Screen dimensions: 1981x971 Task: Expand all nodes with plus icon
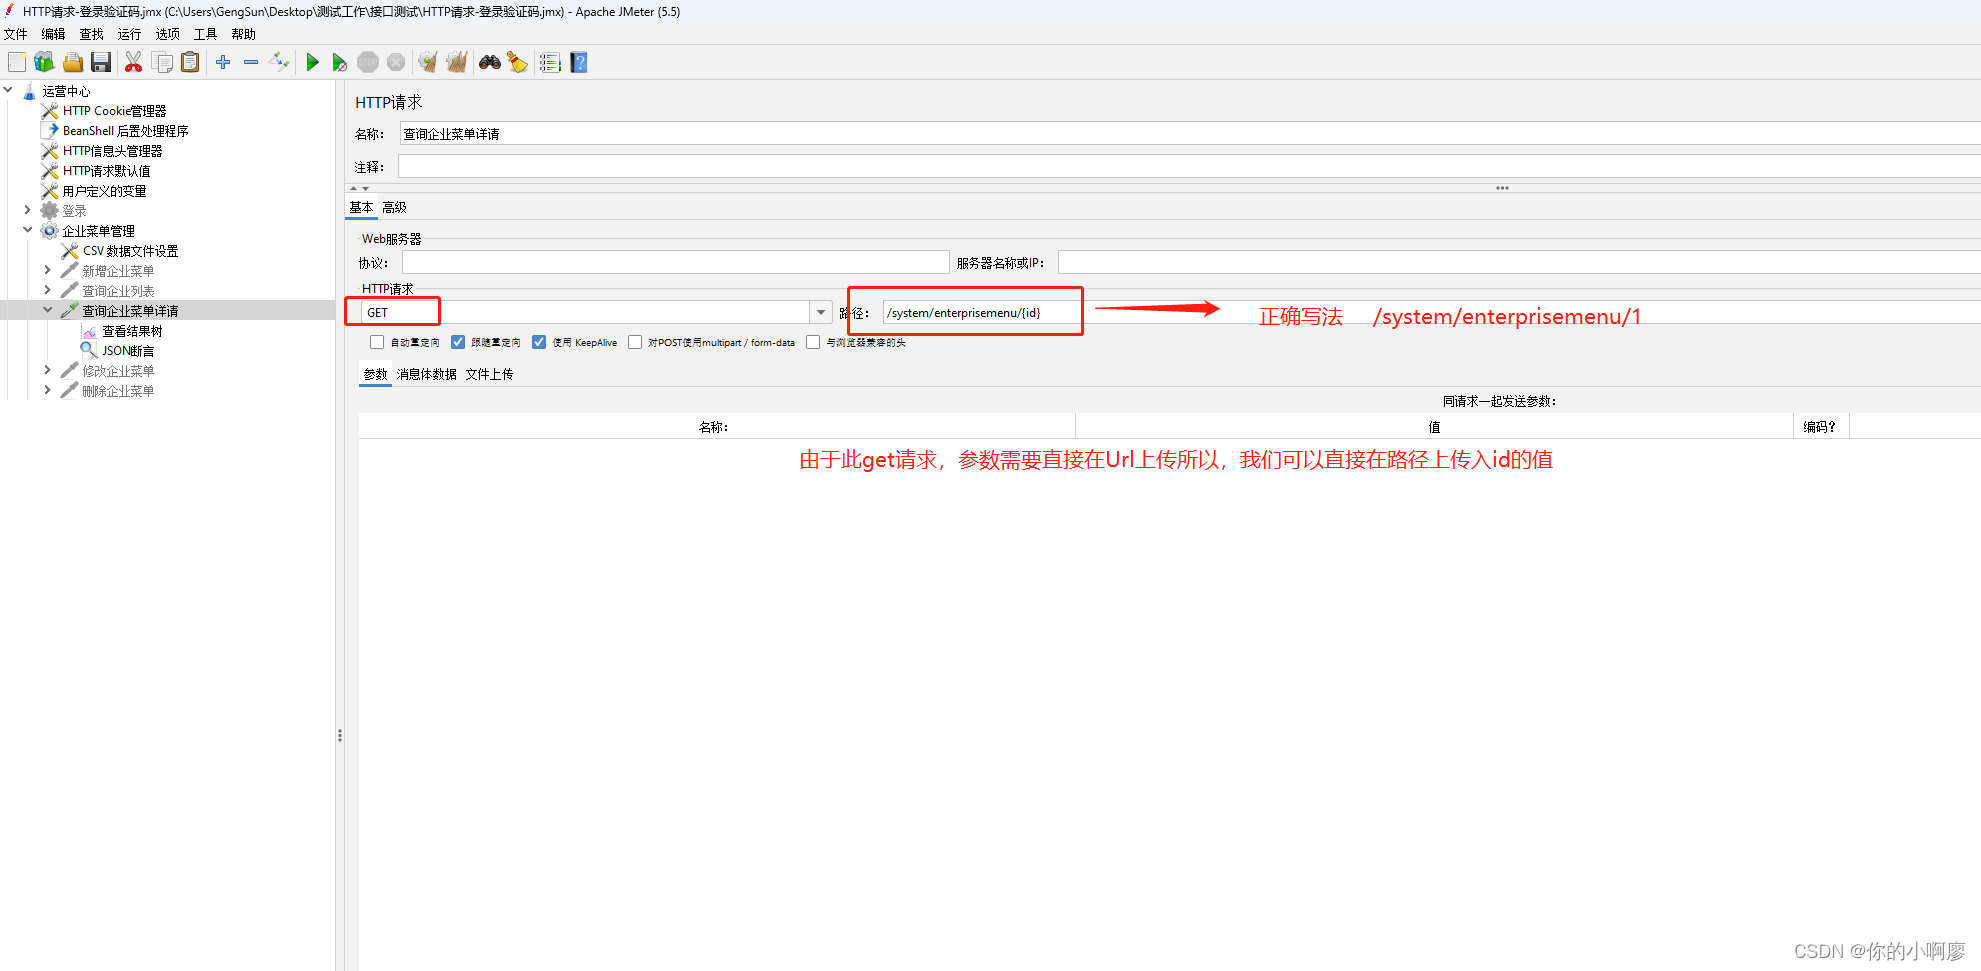coord(223,62)
